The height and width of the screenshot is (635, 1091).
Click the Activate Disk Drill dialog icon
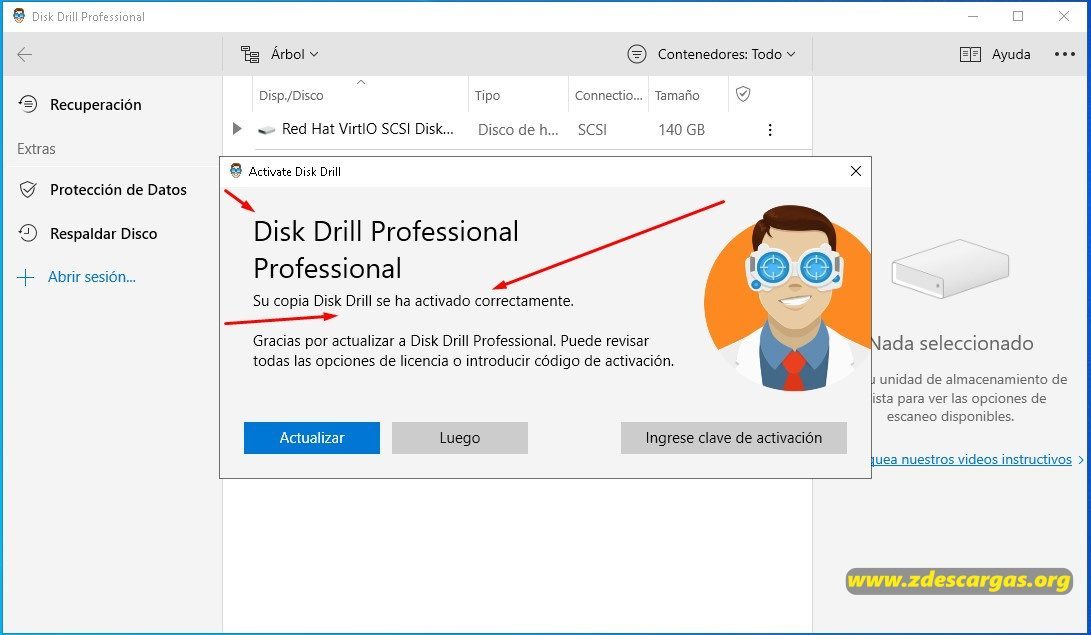coord(236,171)
